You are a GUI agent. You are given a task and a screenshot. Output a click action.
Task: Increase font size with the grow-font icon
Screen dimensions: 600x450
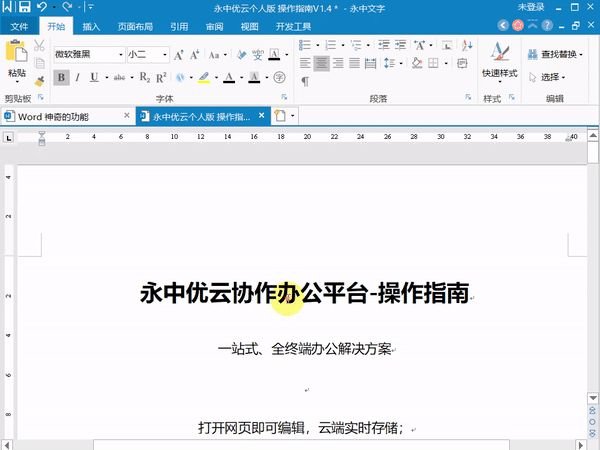178,55
